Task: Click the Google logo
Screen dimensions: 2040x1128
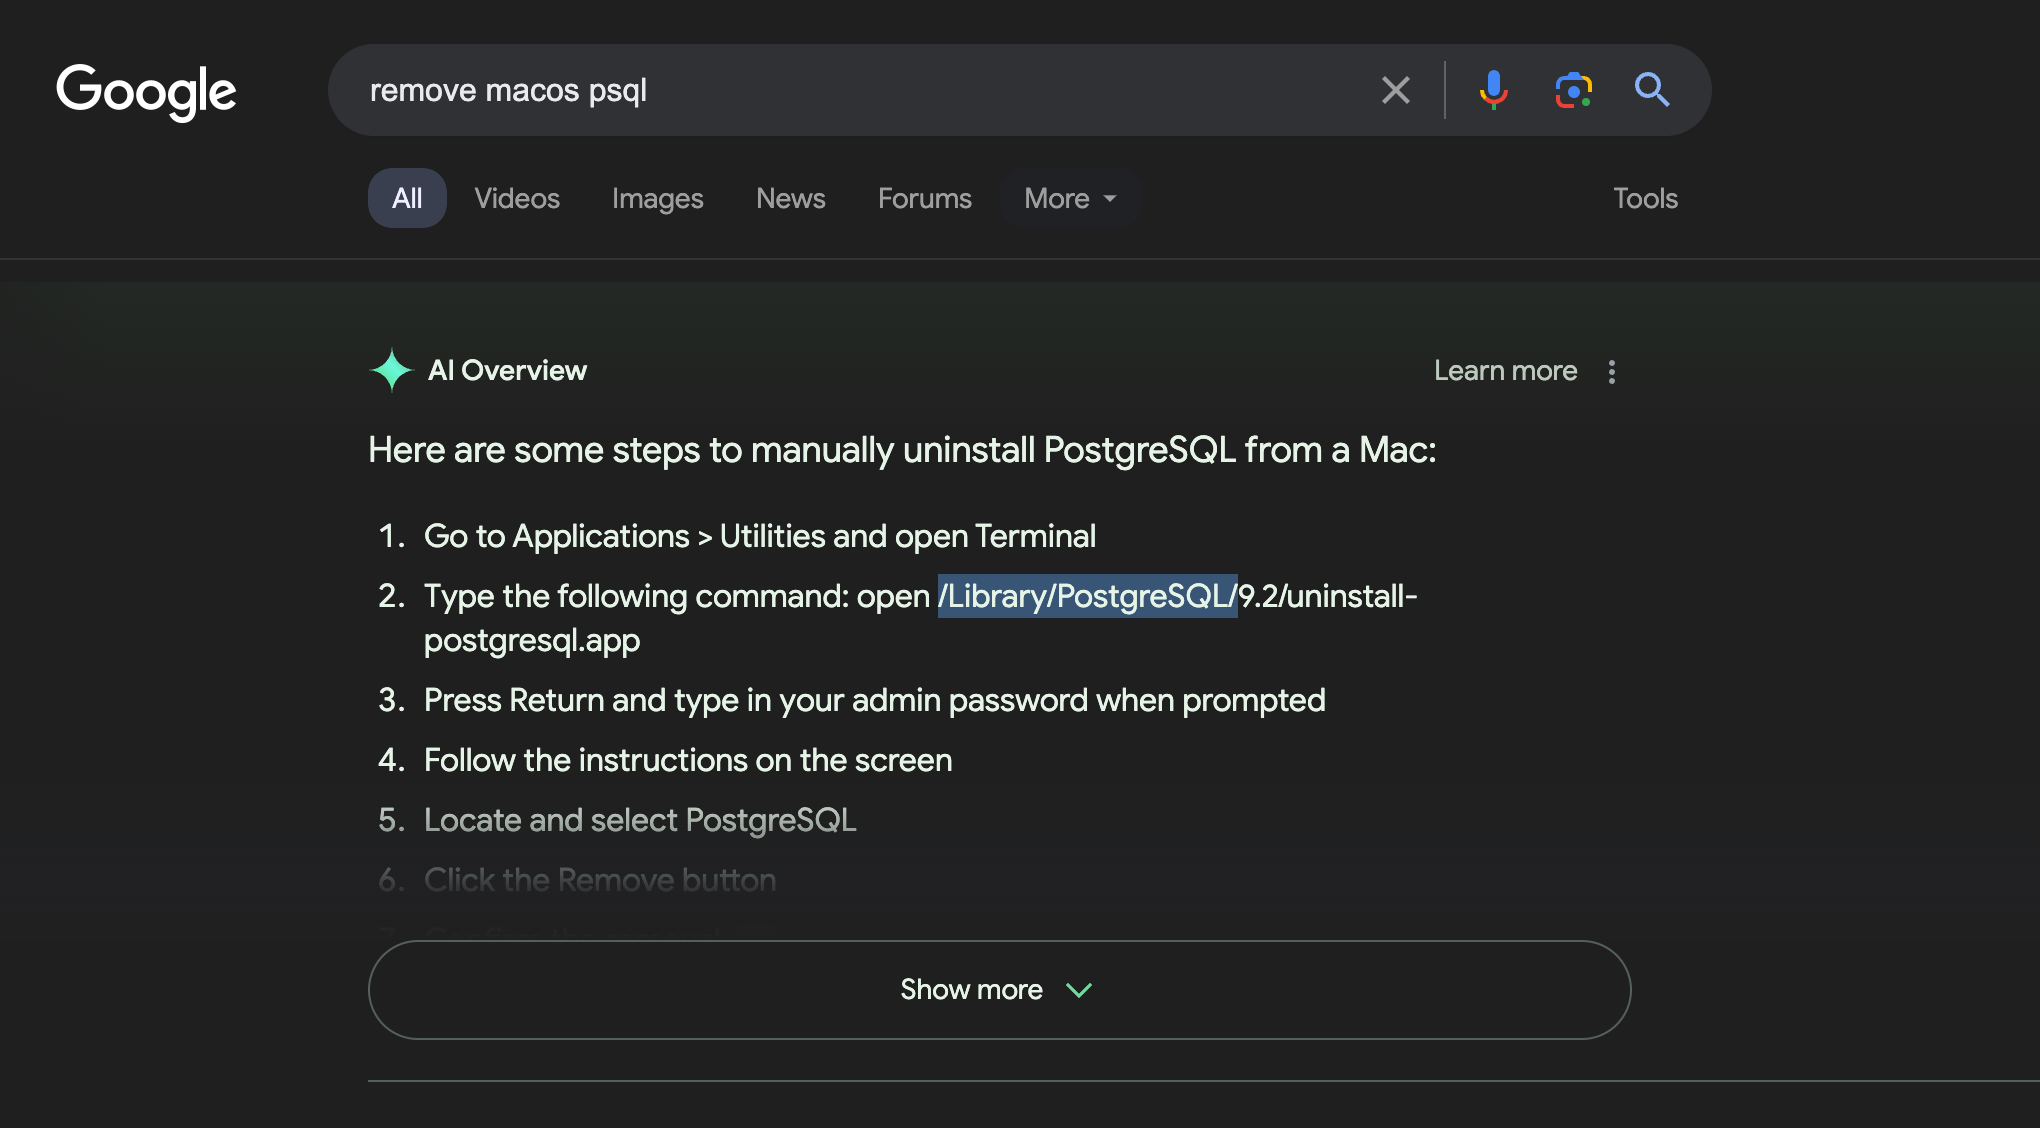Action: 146,91
